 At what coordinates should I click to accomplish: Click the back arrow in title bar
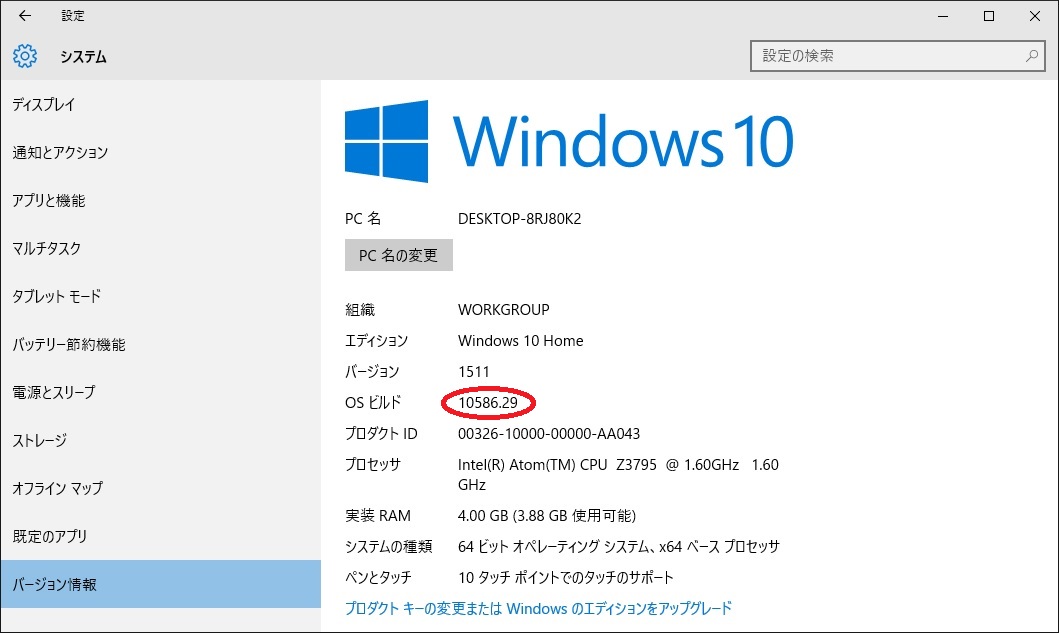25,16
